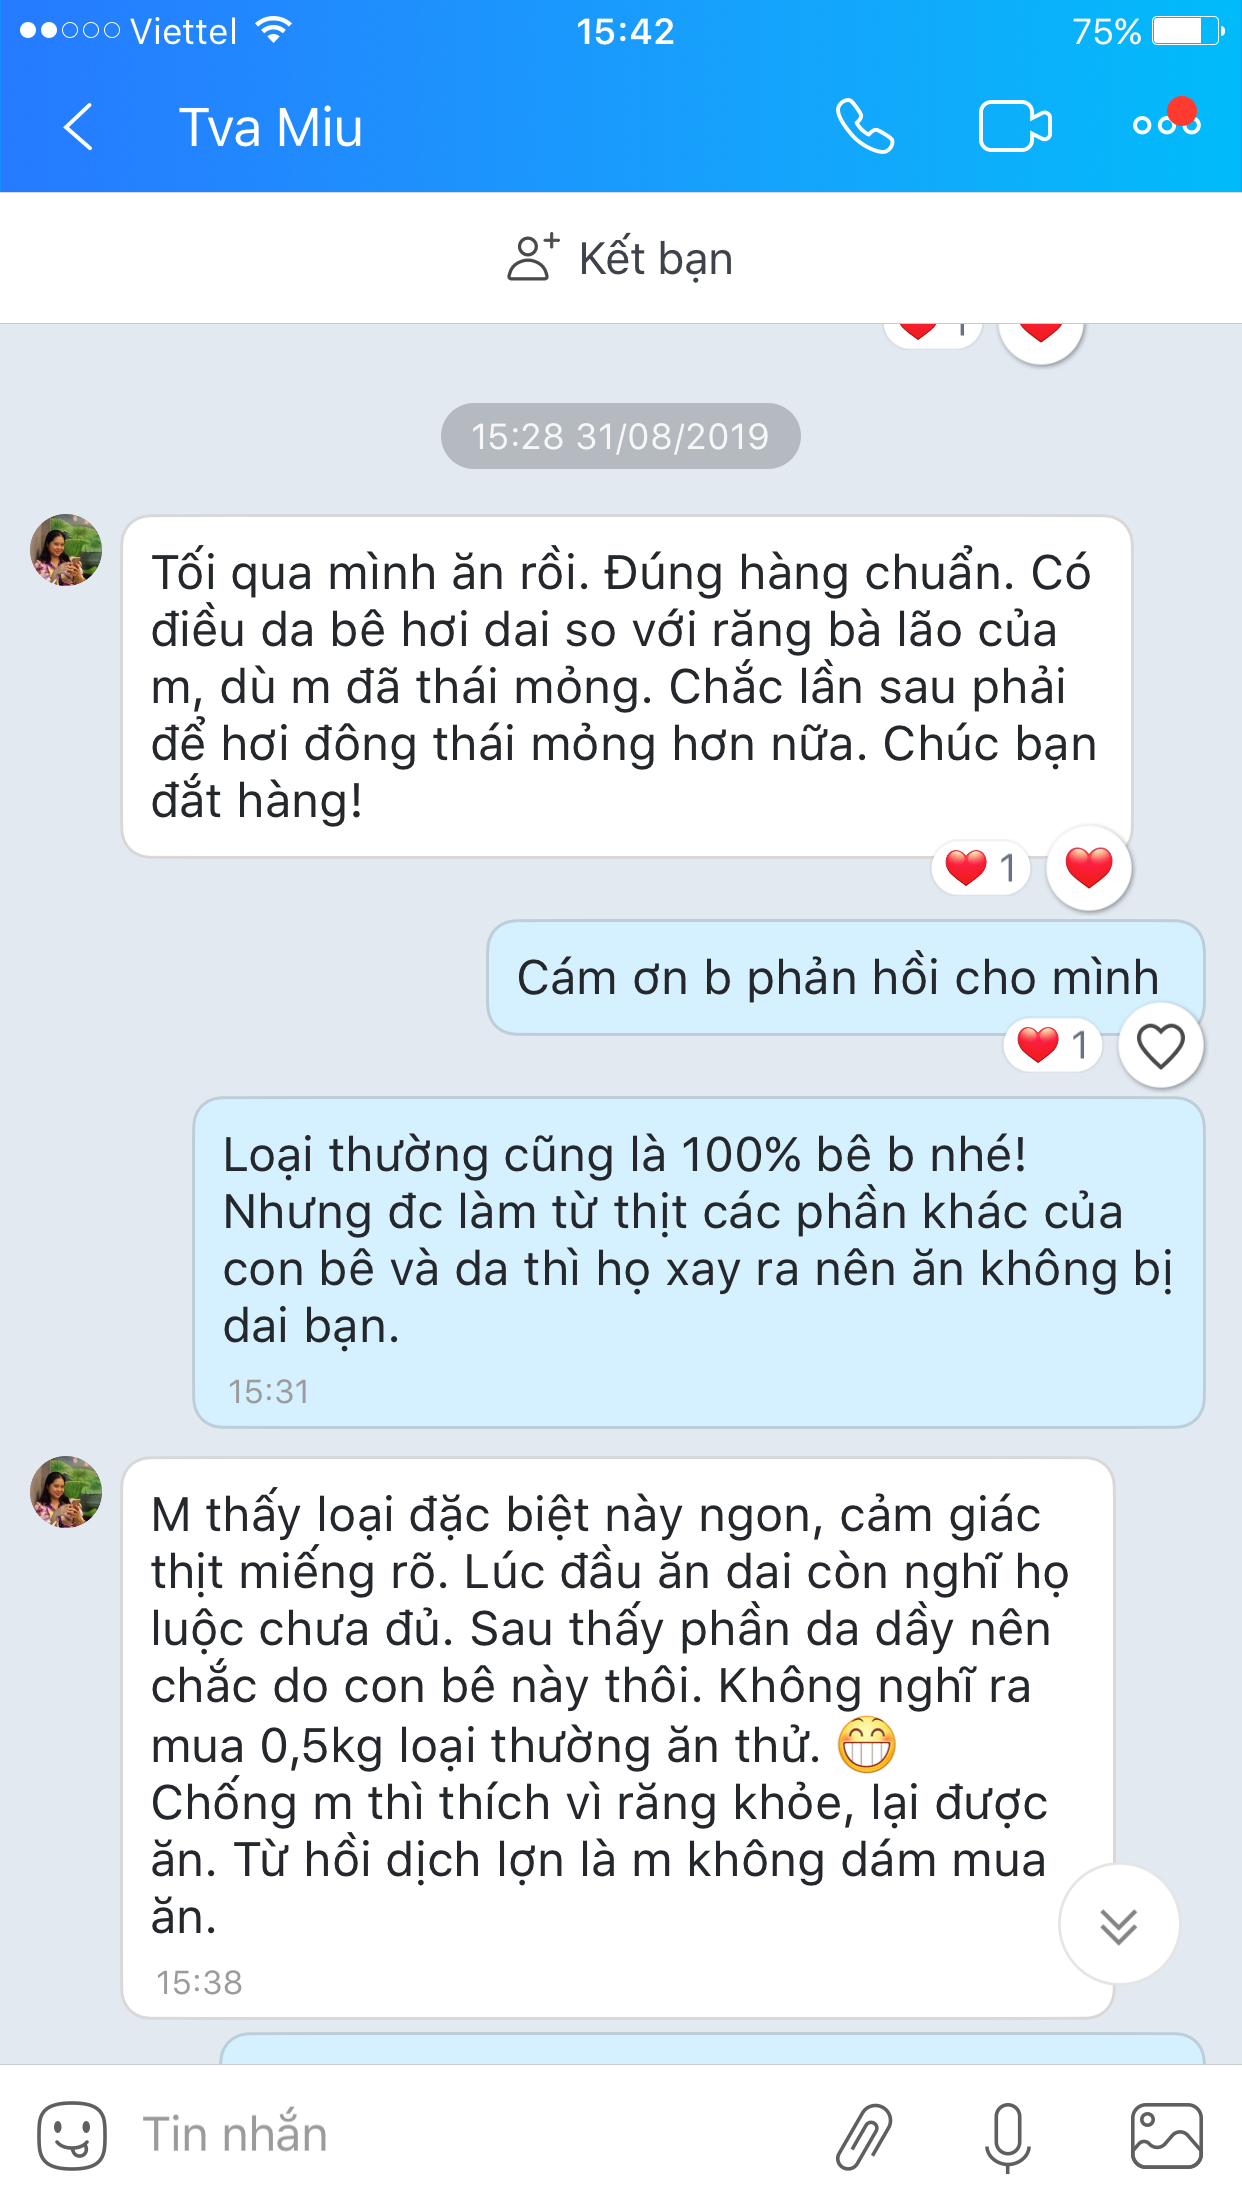Screen dimensions: 1242x2208
Task: Tap the back arrow in header
Action: click(78, 127)
